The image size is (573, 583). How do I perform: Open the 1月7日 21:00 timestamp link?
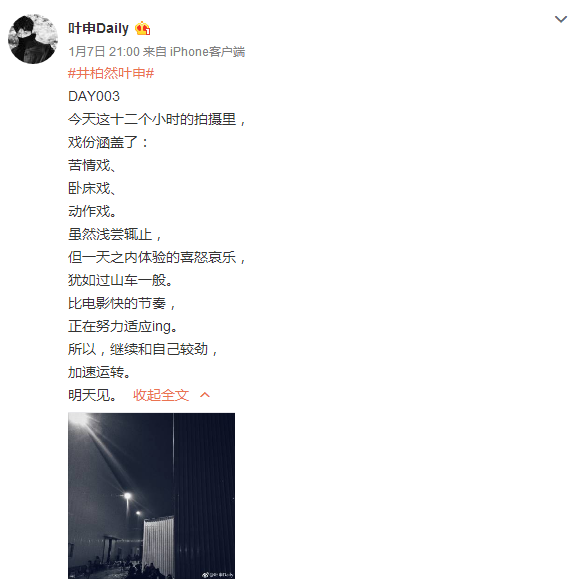[x=104, y=51]
